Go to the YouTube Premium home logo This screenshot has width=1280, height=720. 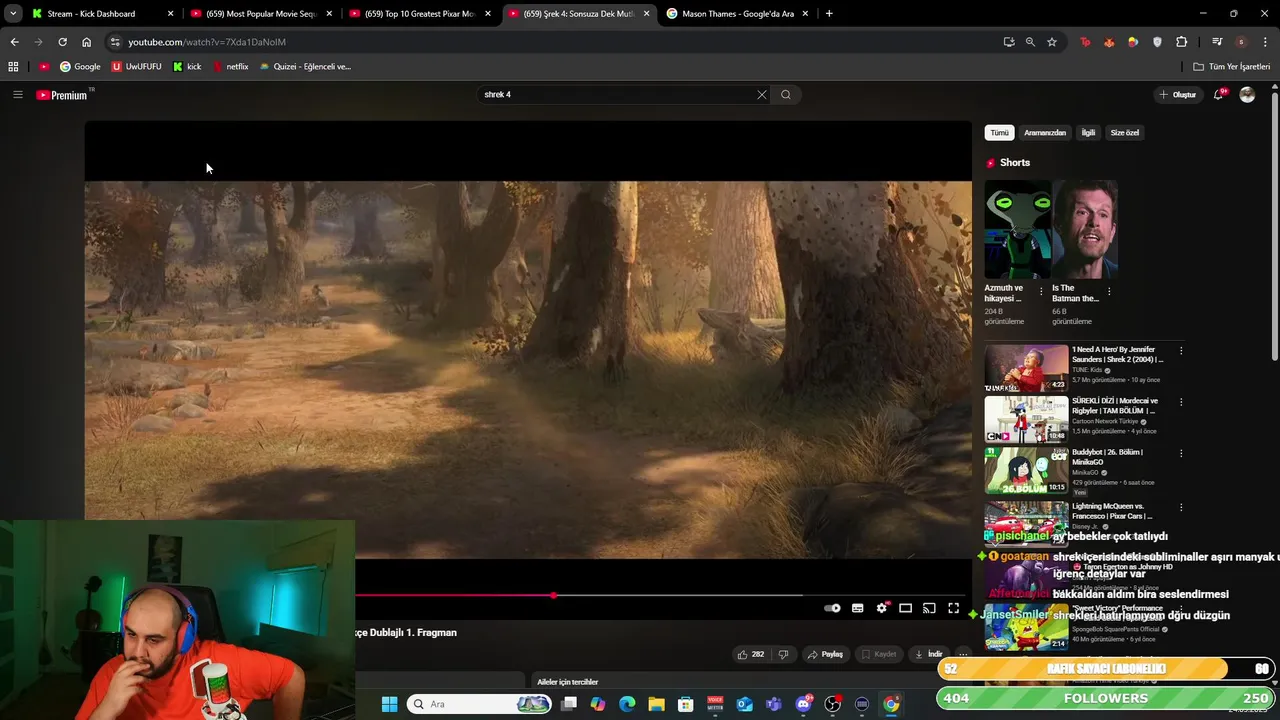[x=64, y=95]
